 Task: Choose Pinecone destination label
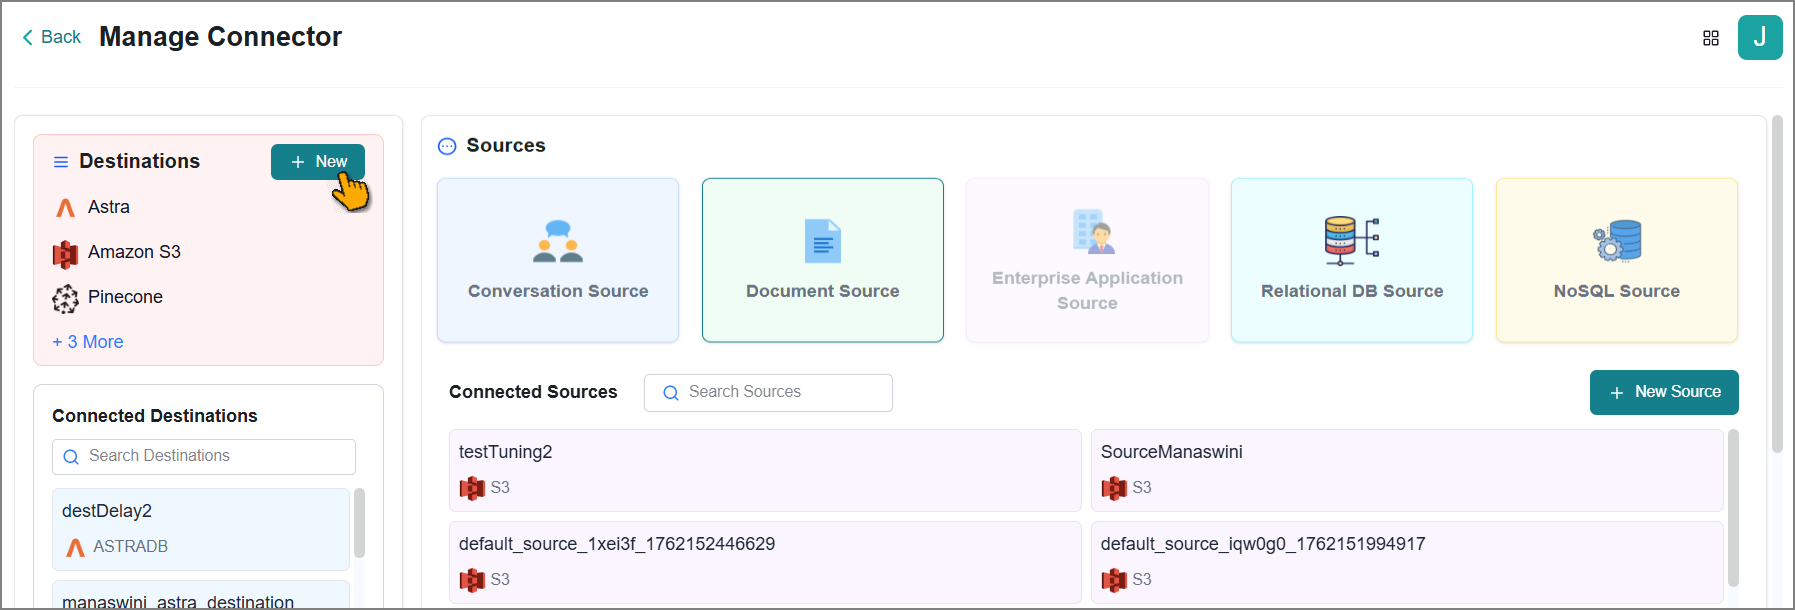coord(125,297)
